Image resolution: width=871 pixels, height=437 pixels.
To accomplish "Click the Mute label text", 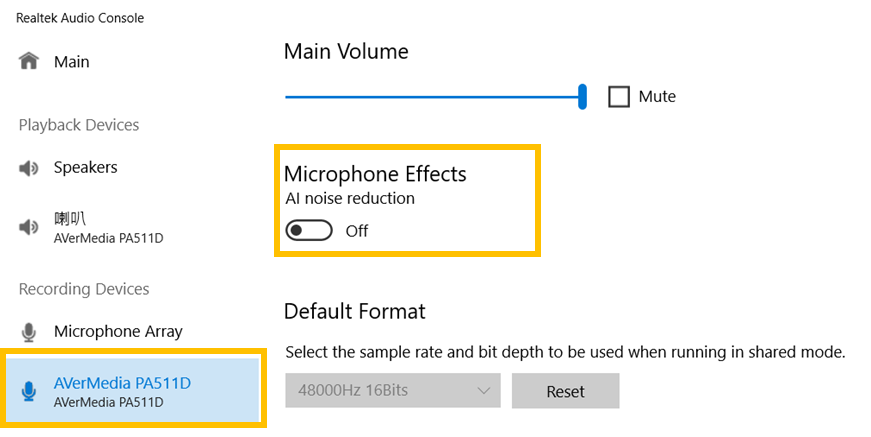I will [657, 97].
